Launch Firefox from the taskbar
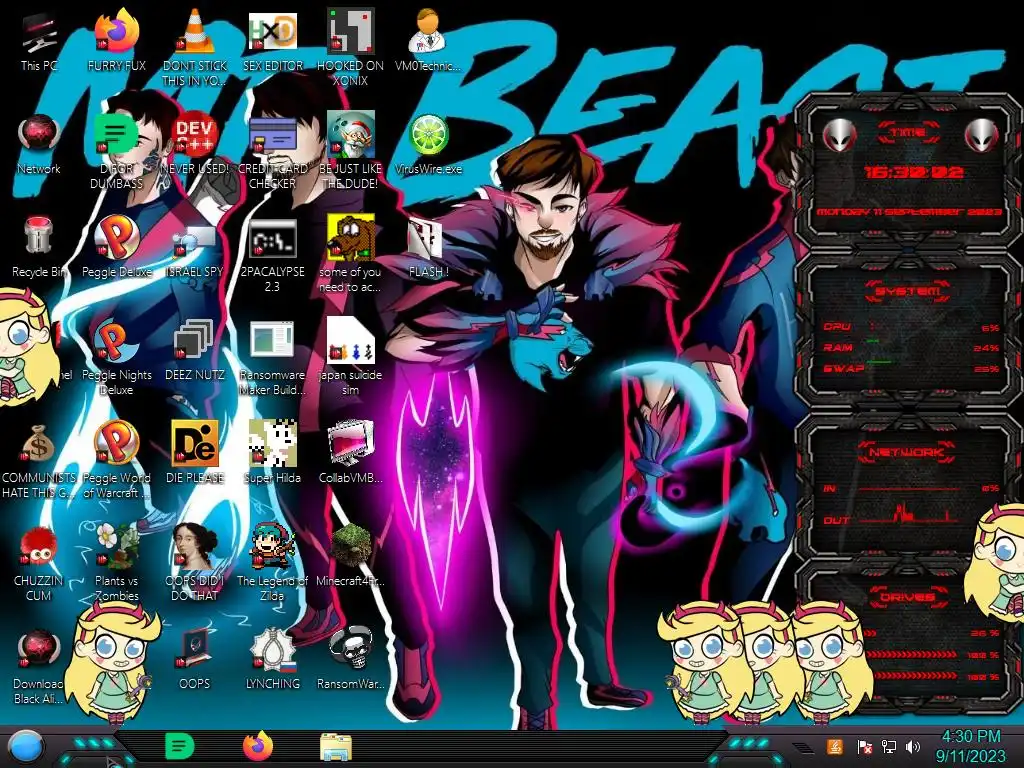 point(257,746)
